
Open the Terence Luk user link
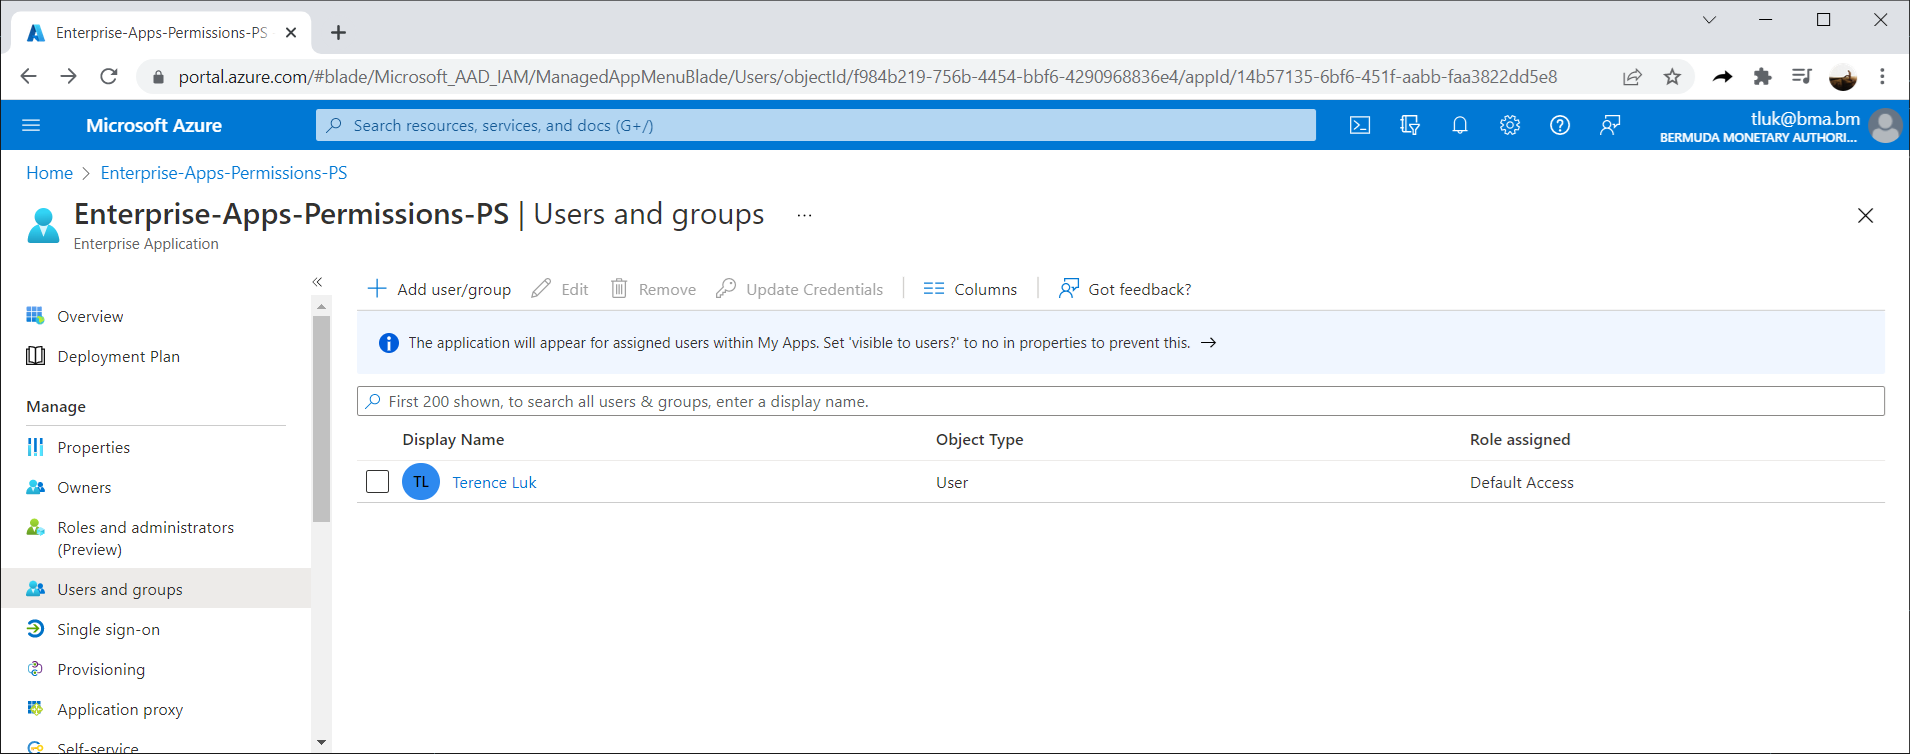(494, 482)
